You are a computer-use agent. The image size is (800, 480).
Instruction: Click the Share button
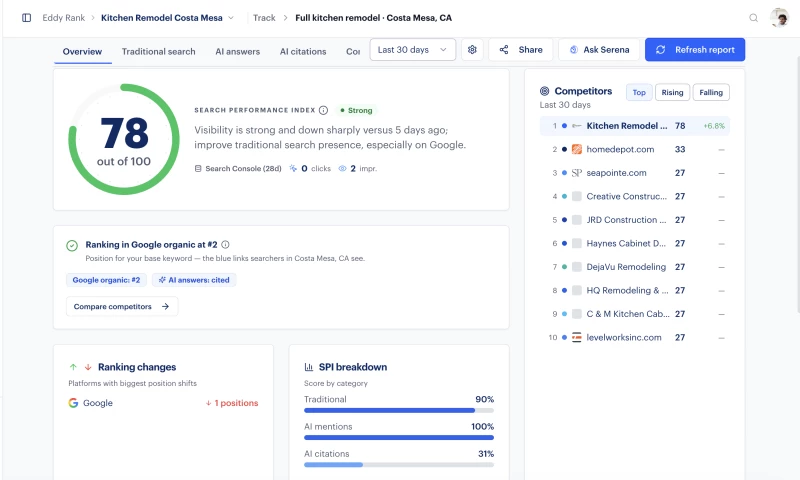[520, 49]
